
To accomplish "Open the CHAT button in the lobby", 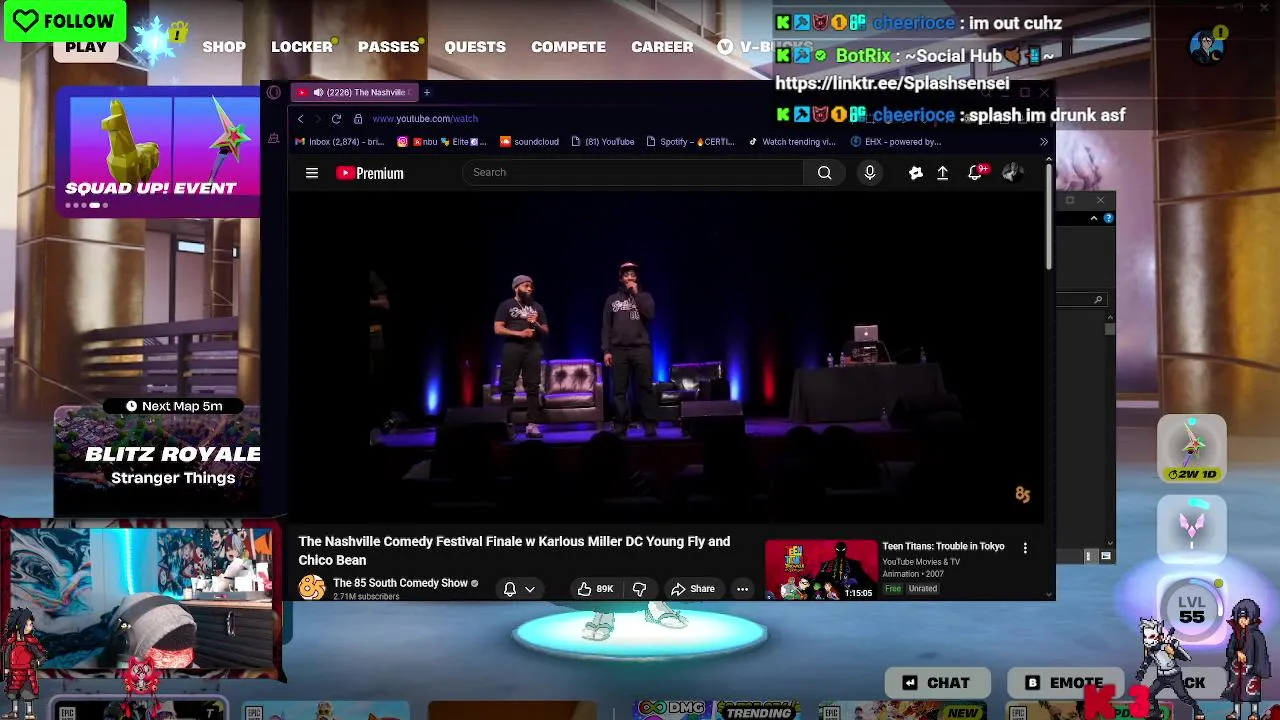I will pos(937,683).
